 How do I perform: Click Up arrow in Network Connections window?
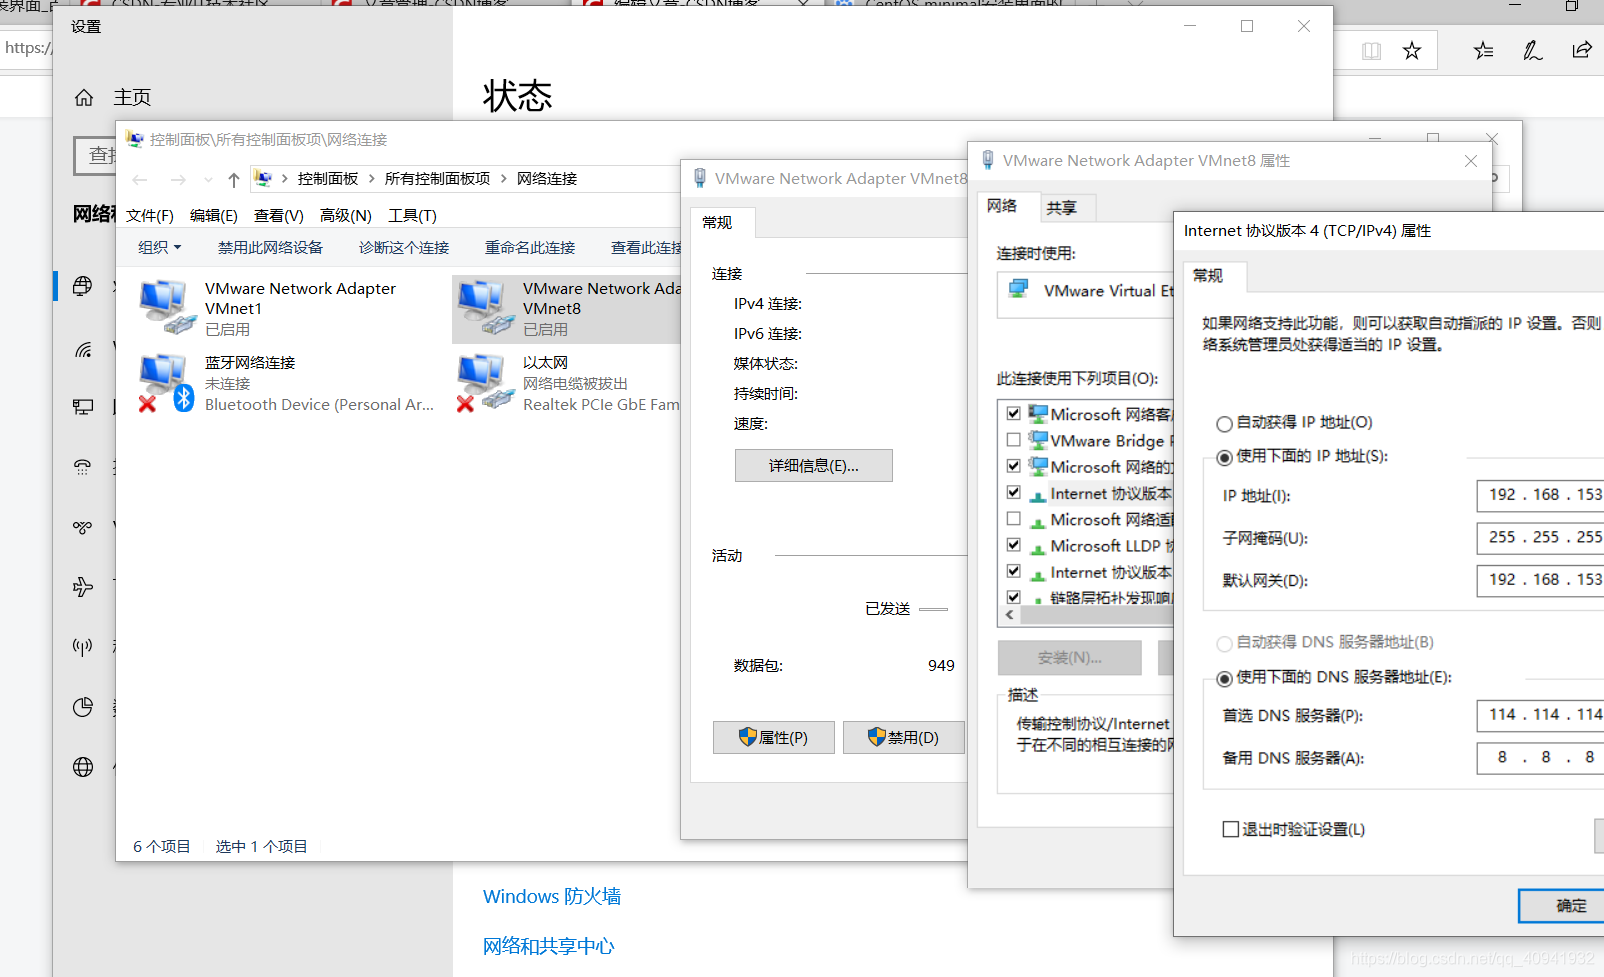[x=233, y=180]
